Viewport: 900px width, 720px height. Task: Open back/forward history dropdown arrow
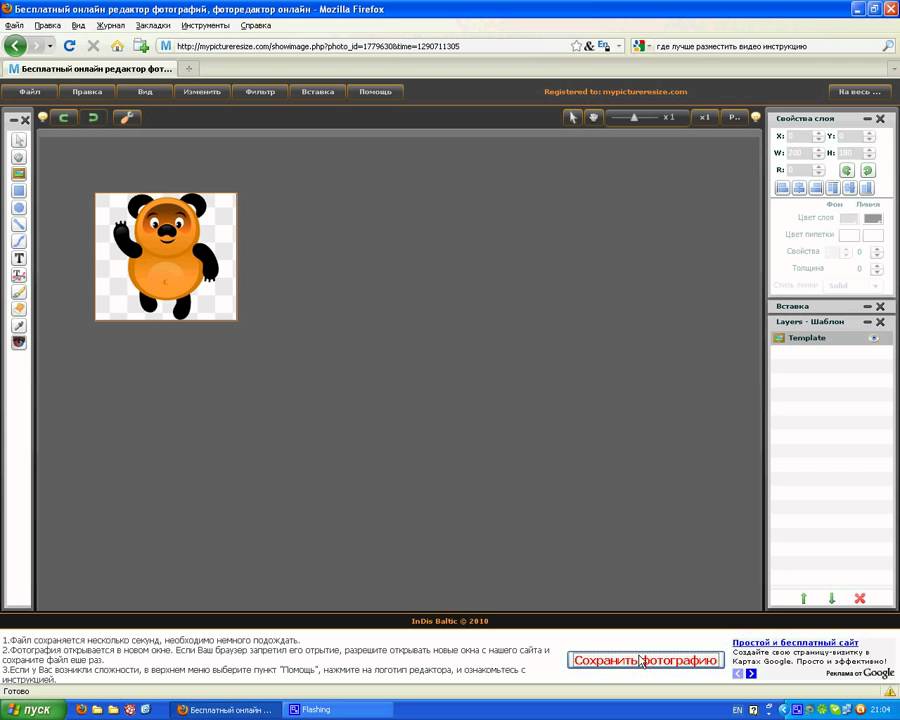coord(51,46)
